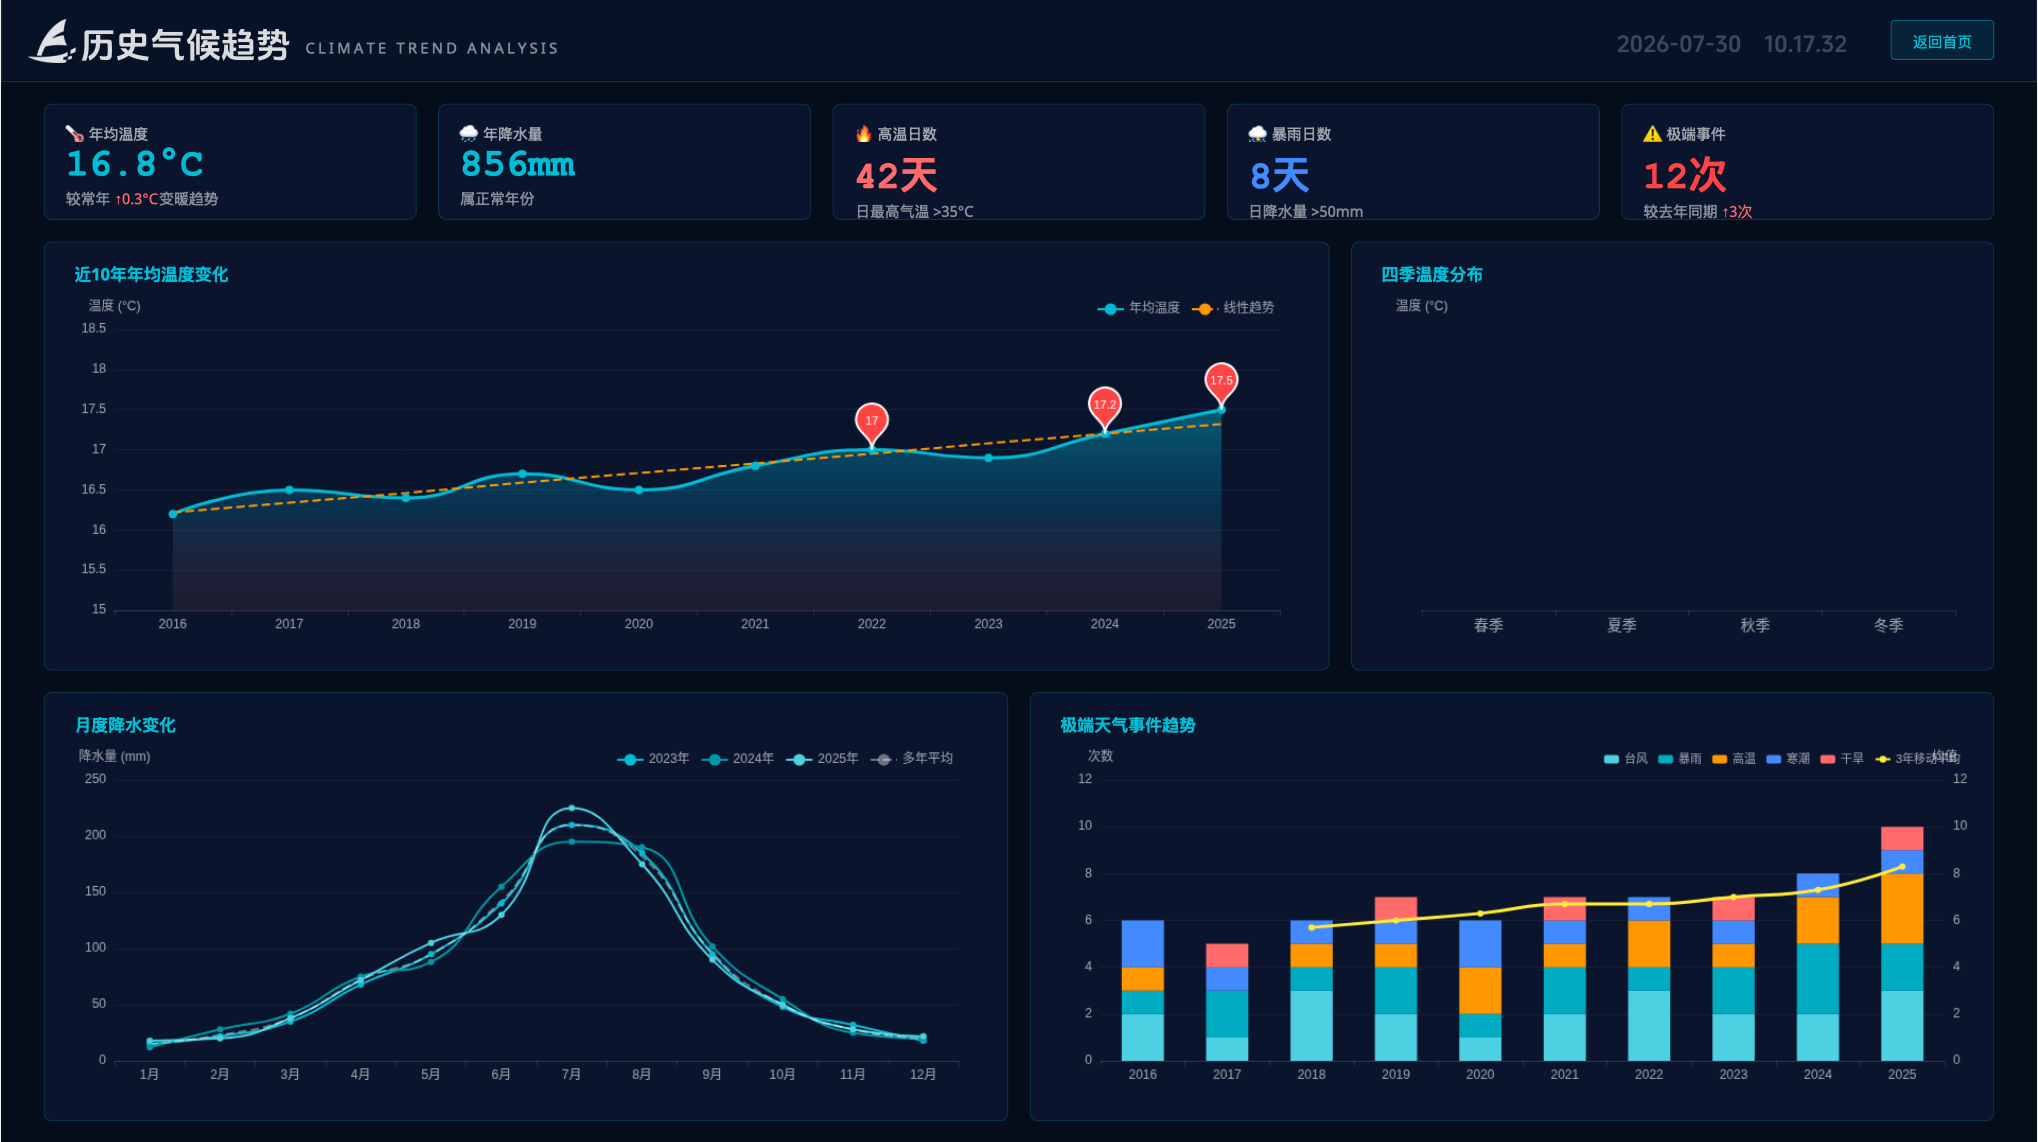Screen dimensions: 2038x1142
Task: Click the 2025 point on yellow moving average
Action: 1902,867
